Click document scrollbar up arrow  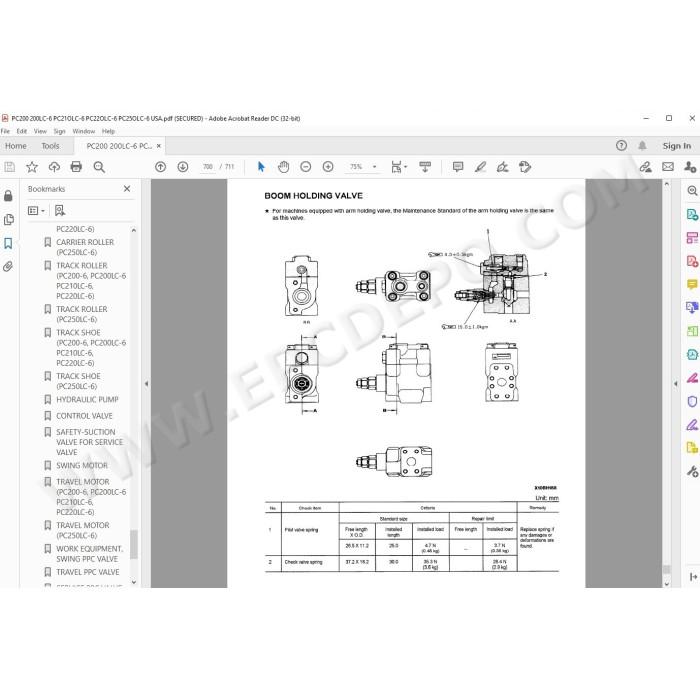coord(667,184)
